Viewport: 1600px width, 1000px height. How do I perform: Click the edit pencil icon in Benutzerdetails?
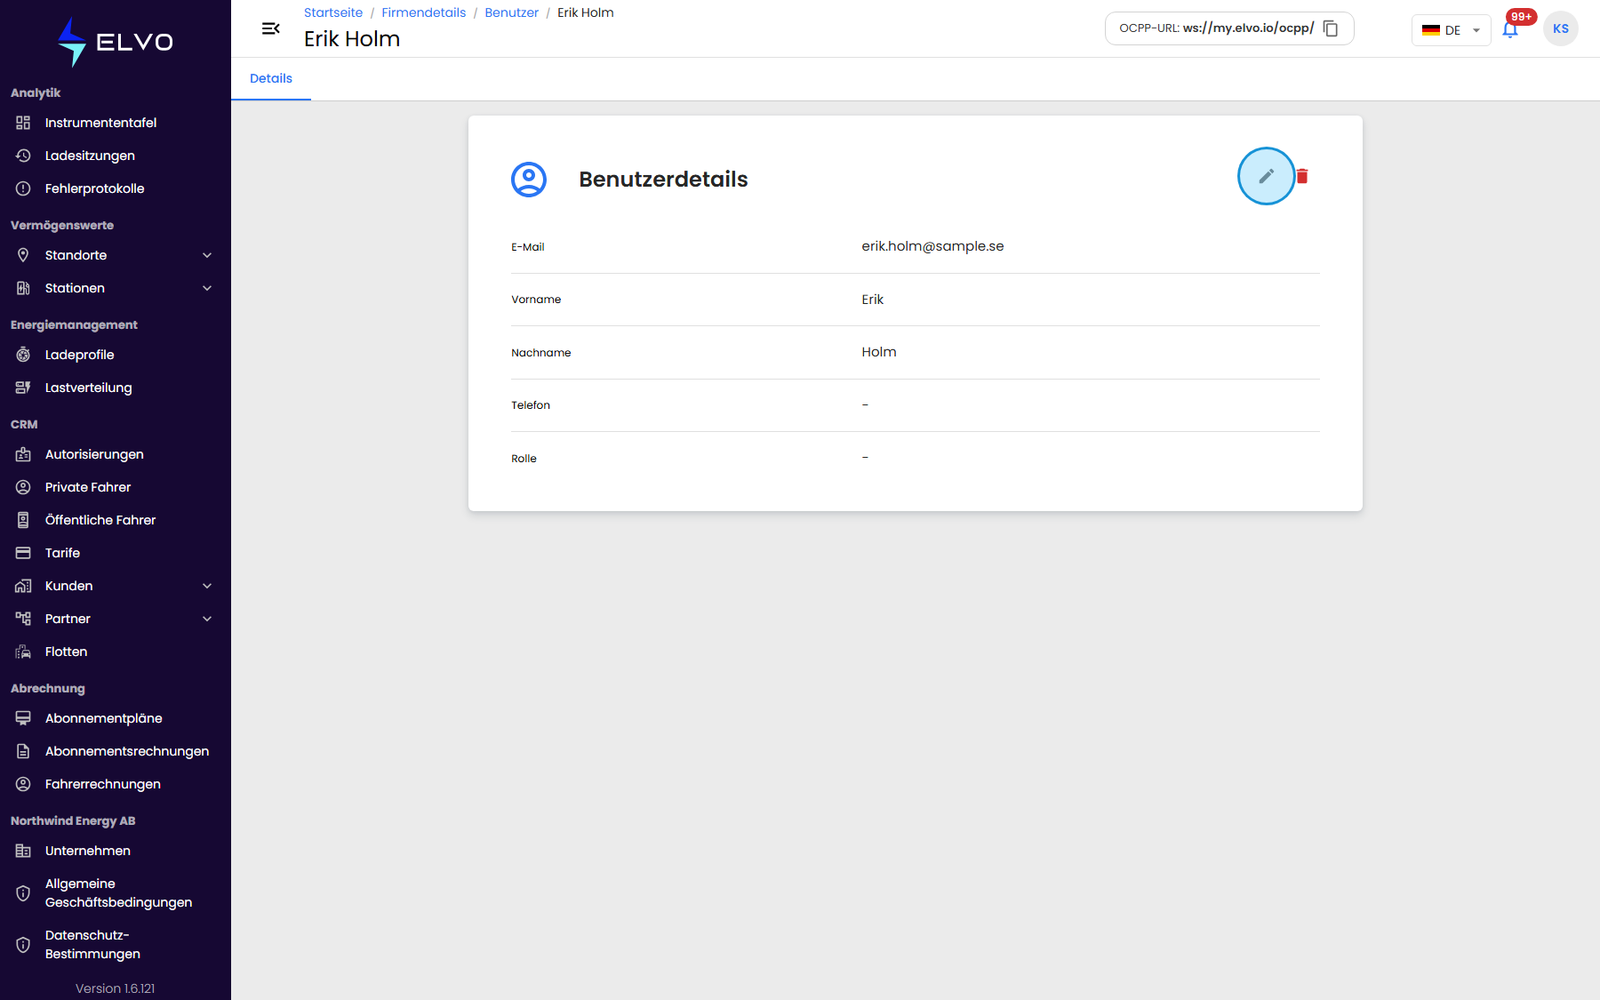[x=1266, y=176]
